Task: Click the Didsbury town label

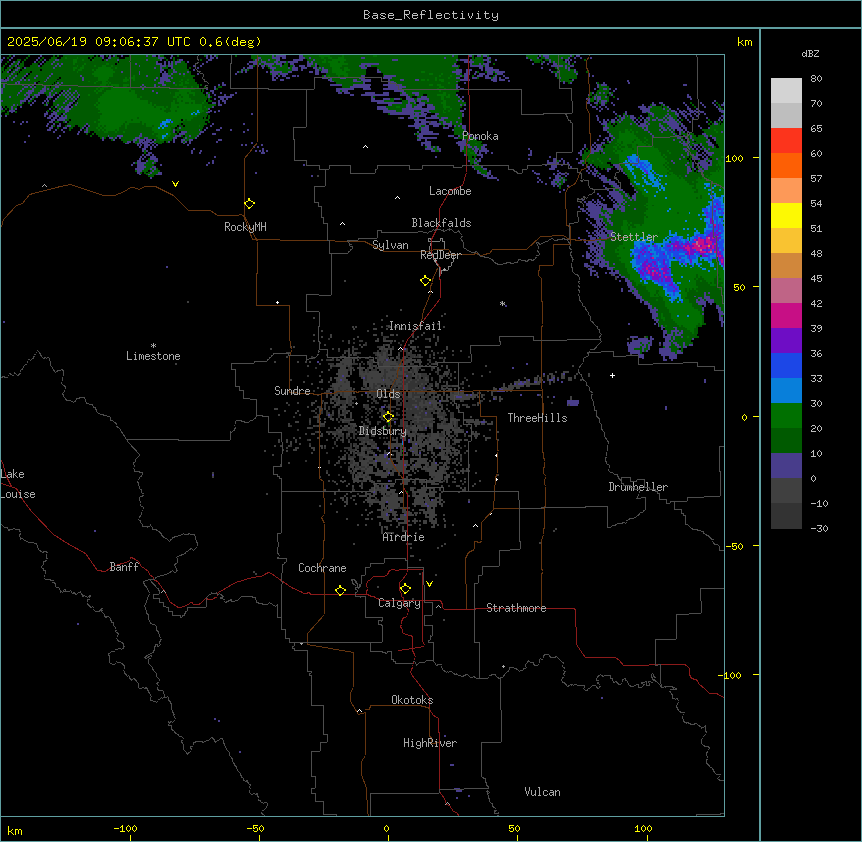Action: [383, 431]
